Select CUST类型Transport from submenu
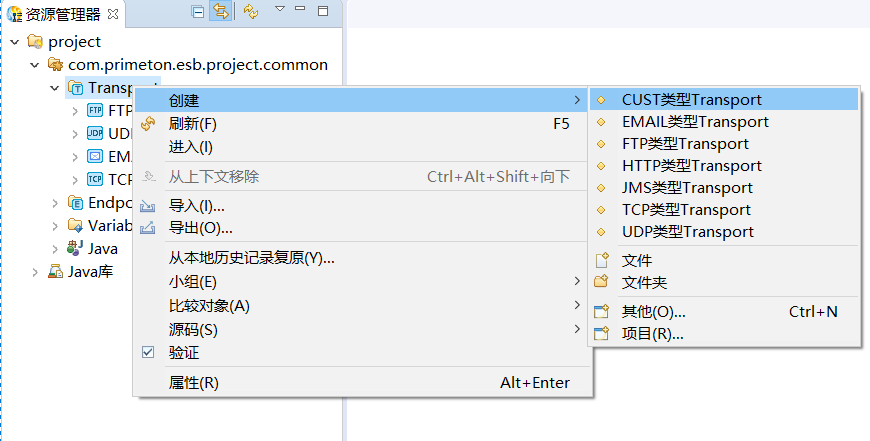Viewport: 870px width, 441px height. [691, 100]
